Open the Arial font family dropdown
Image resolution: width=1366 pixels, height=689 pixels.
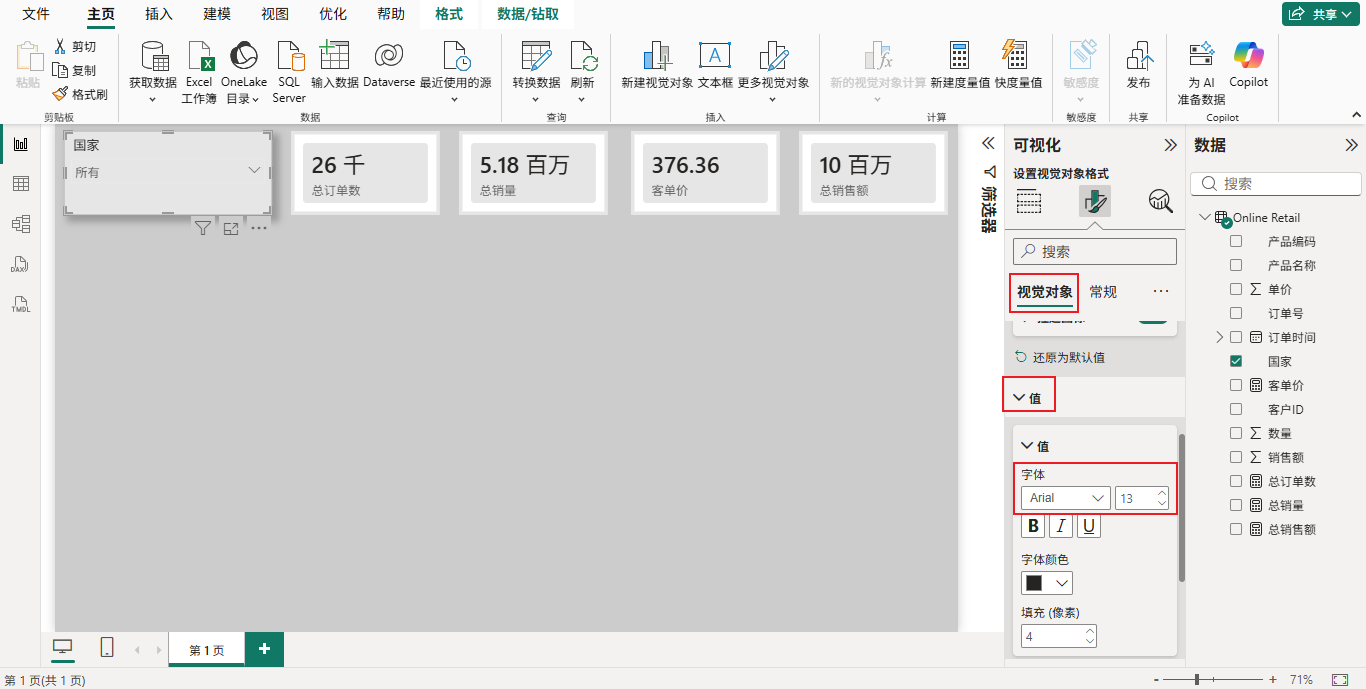pyautogui.click(x=1065, y=498)
